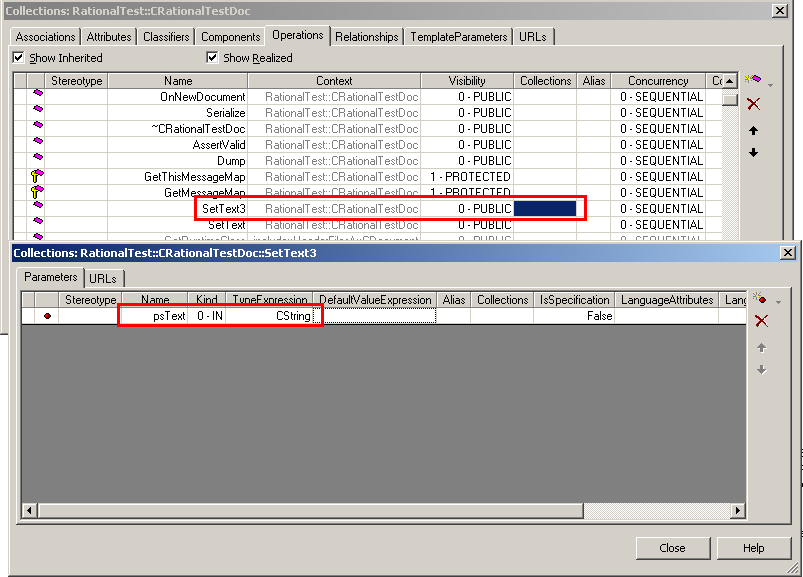This screenshot has width=803, height=577.
Task: Click the operation icon beside OnNewDocument
Action: [38, 93]
